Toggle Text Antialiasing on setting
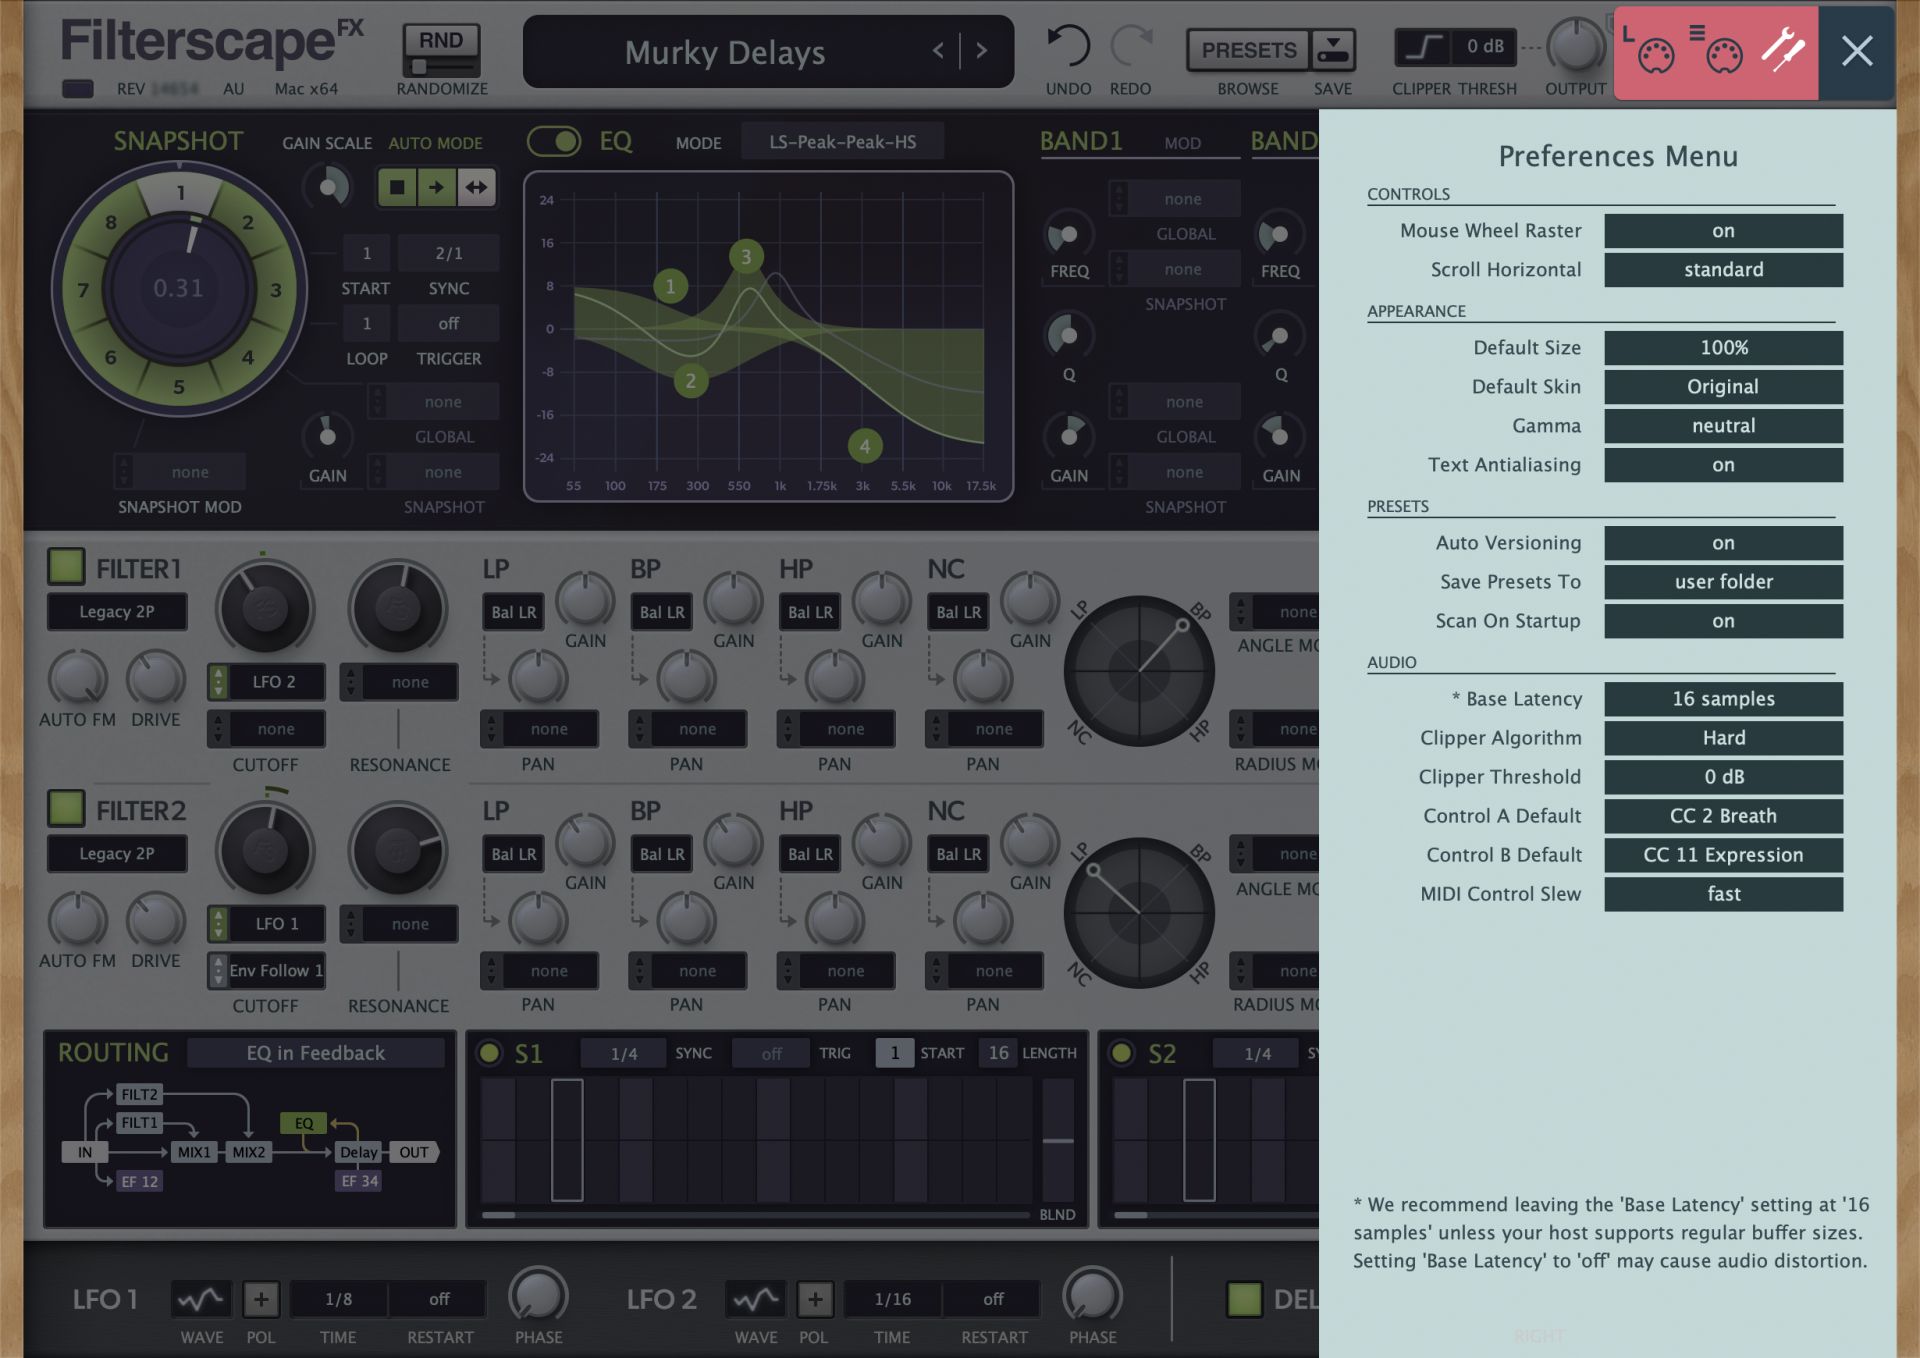Viewport: 1920px width, 1358px height. (x=1723, y=465)
